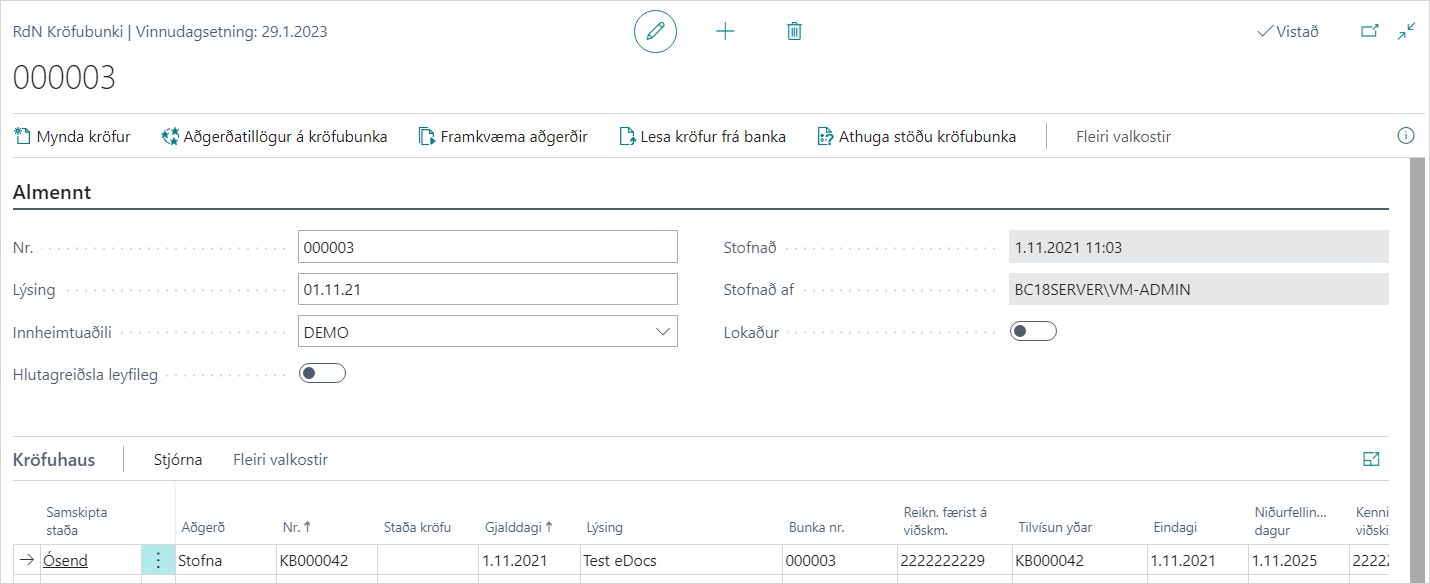Select Mynda kröfur action
The height and width of the screenshot is (584, 1430).
click(73, 136)
